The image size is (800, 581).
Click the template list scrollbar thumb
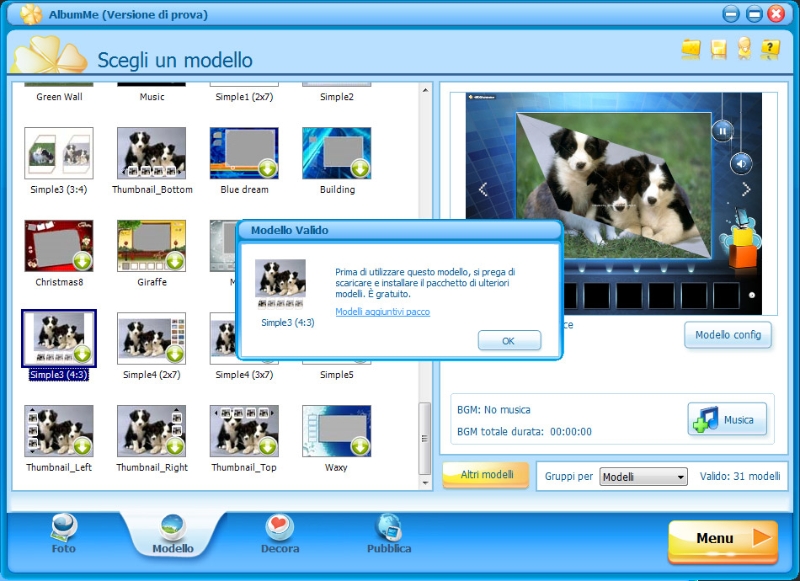(425, 438)
